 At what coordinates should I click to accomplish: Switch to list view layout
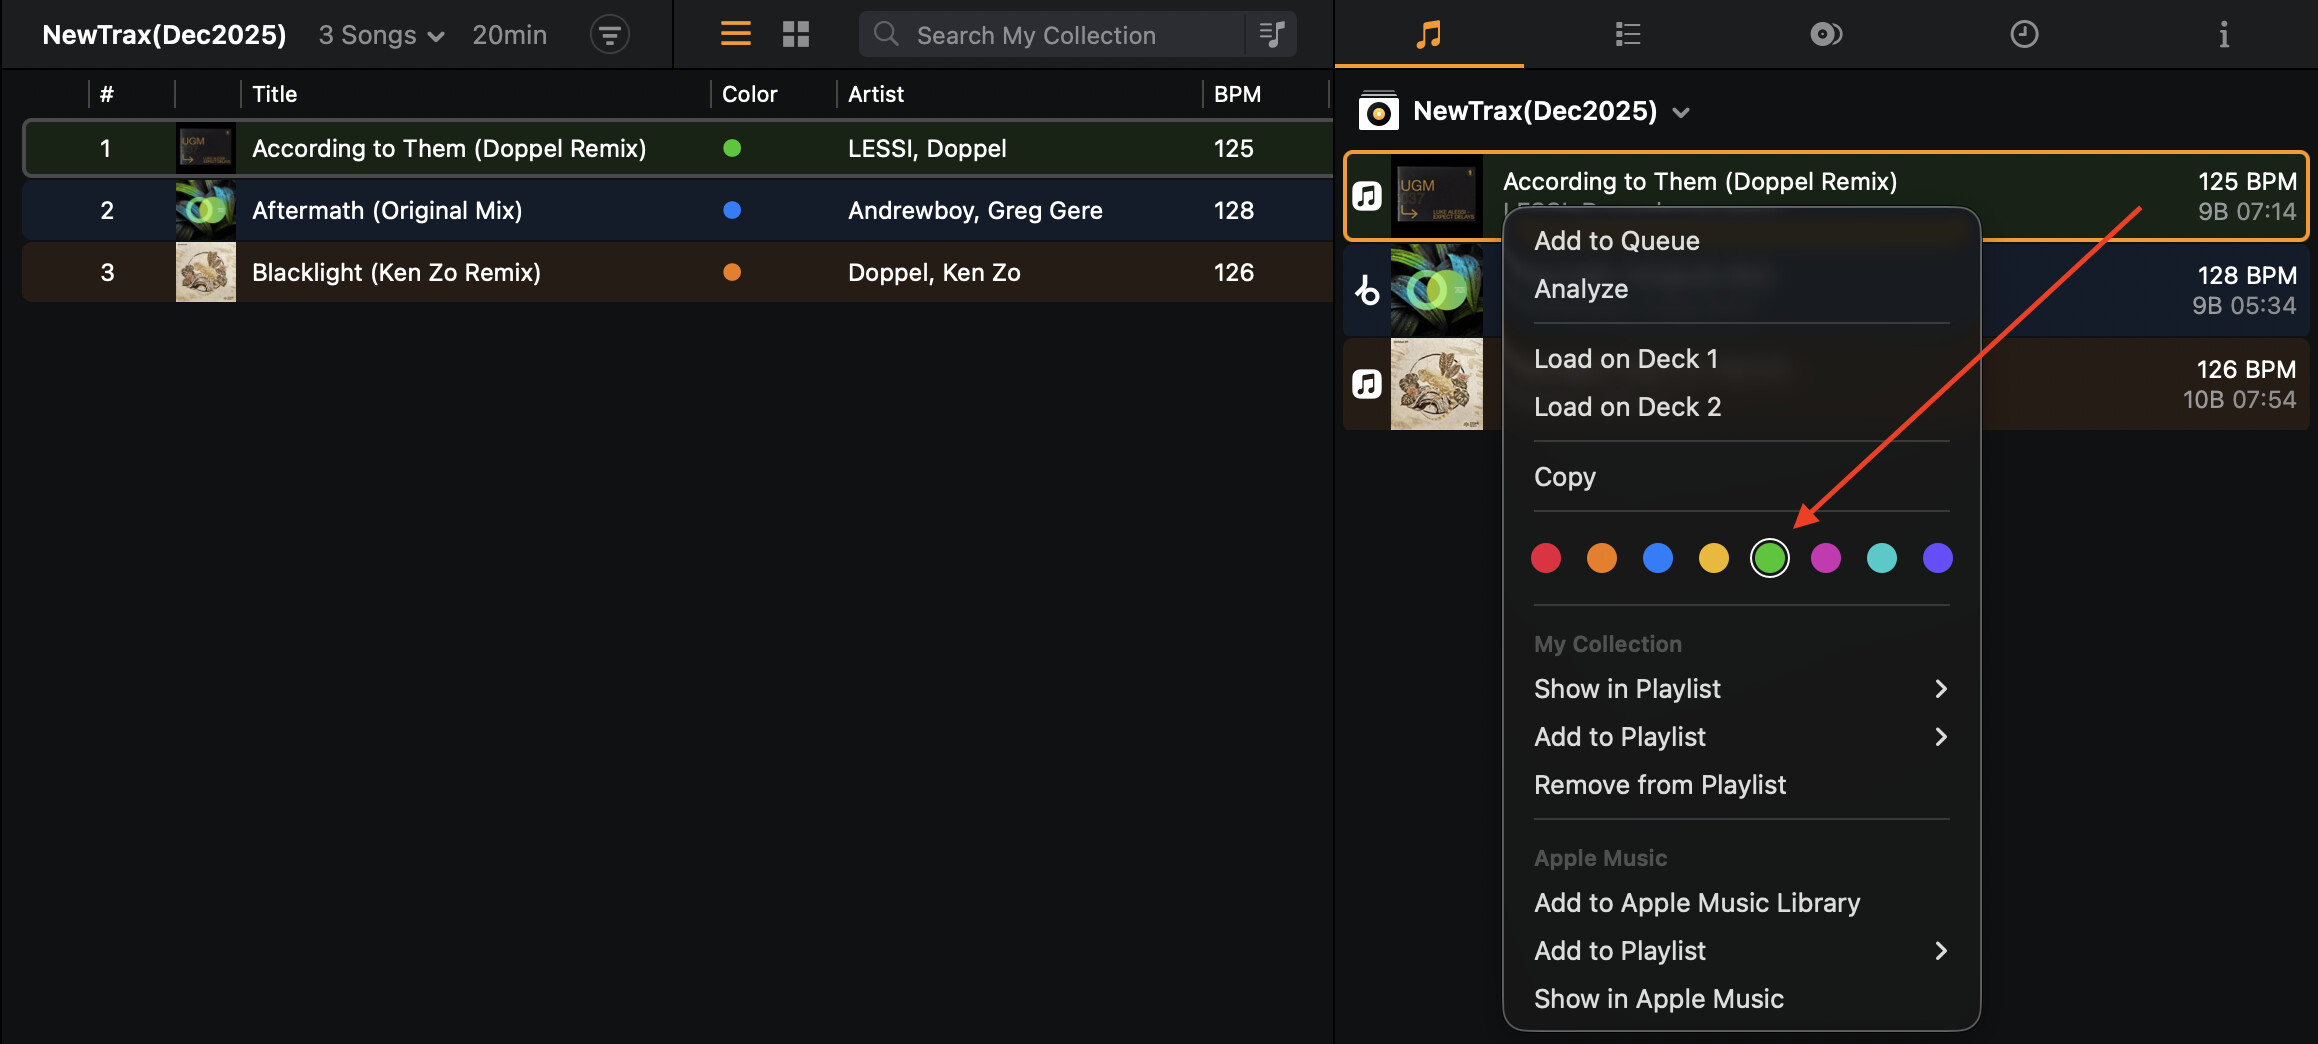(x=735, y=35)
